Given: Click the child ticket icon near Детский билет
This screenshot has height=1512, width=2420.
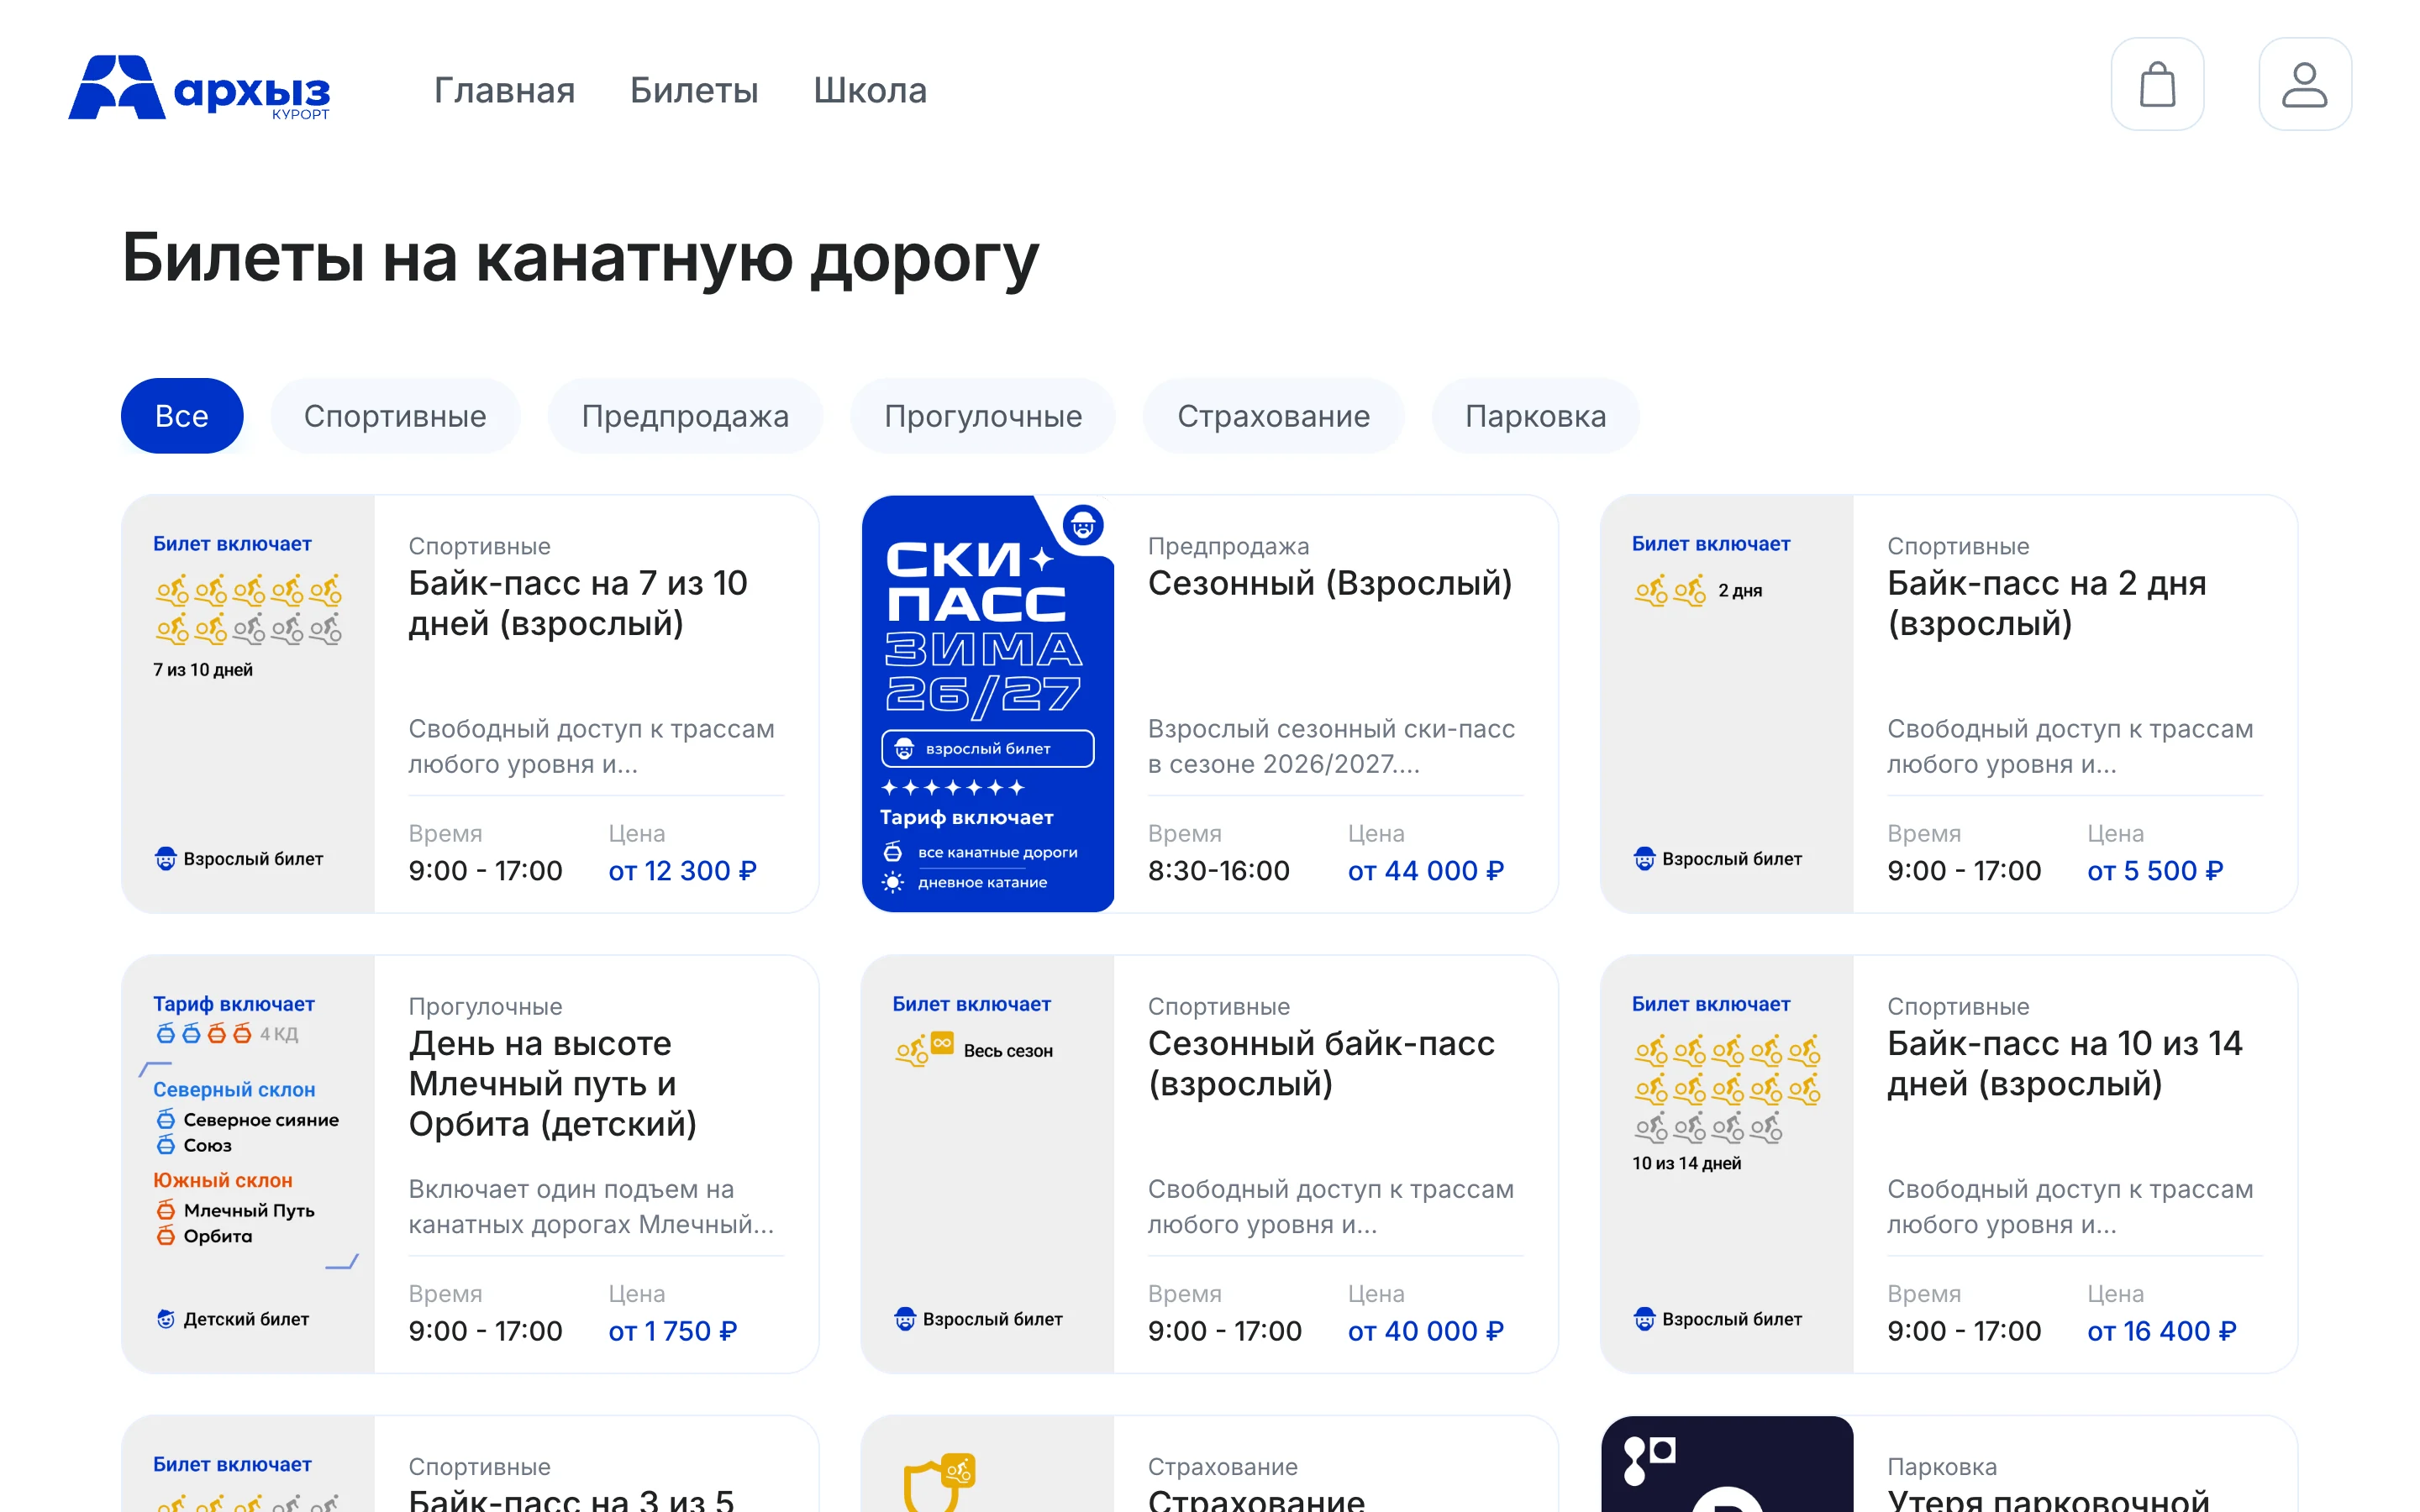Looking at the screenshot, I should (x=166, y=1319).
